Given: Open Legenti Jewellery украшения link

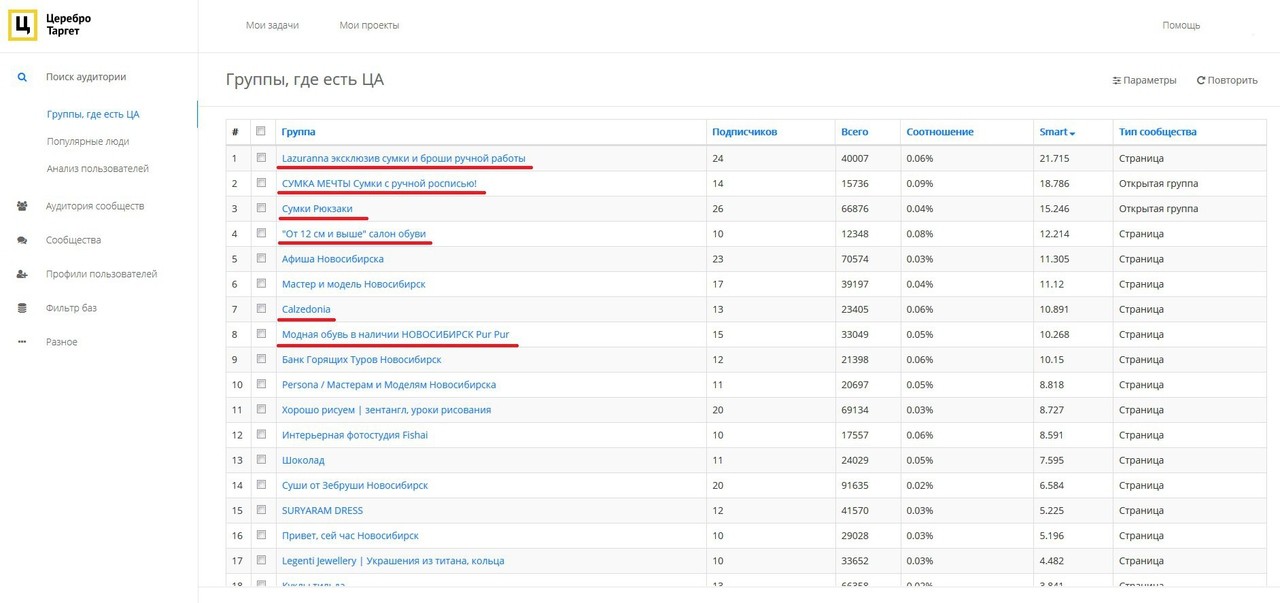Looking at the screenshot, I should pyautogui.click(x=393, y=561).
